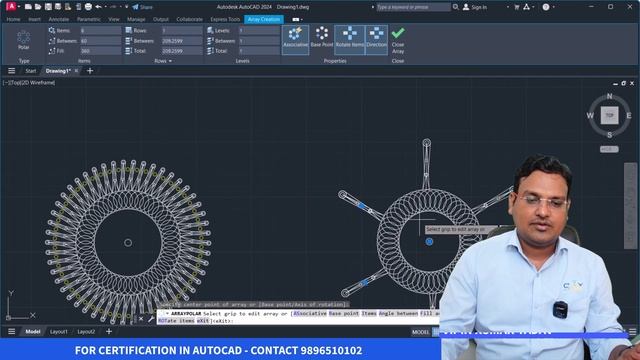The image size is (640, 360).
Task: Click the Items Between angle field
Action: (x=100, y=41)
